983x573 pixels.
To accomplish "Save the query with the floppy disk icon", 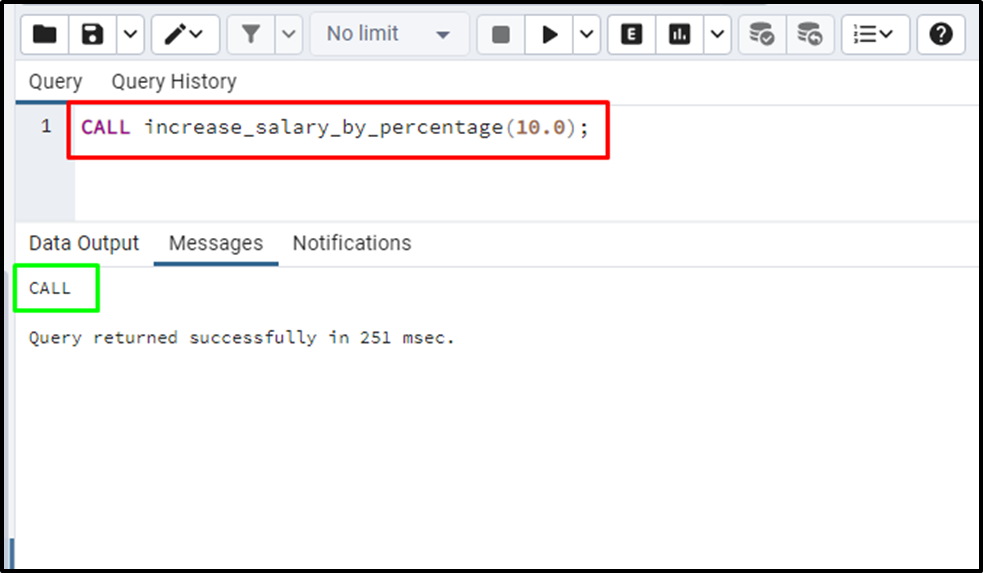I will [93, 34].
